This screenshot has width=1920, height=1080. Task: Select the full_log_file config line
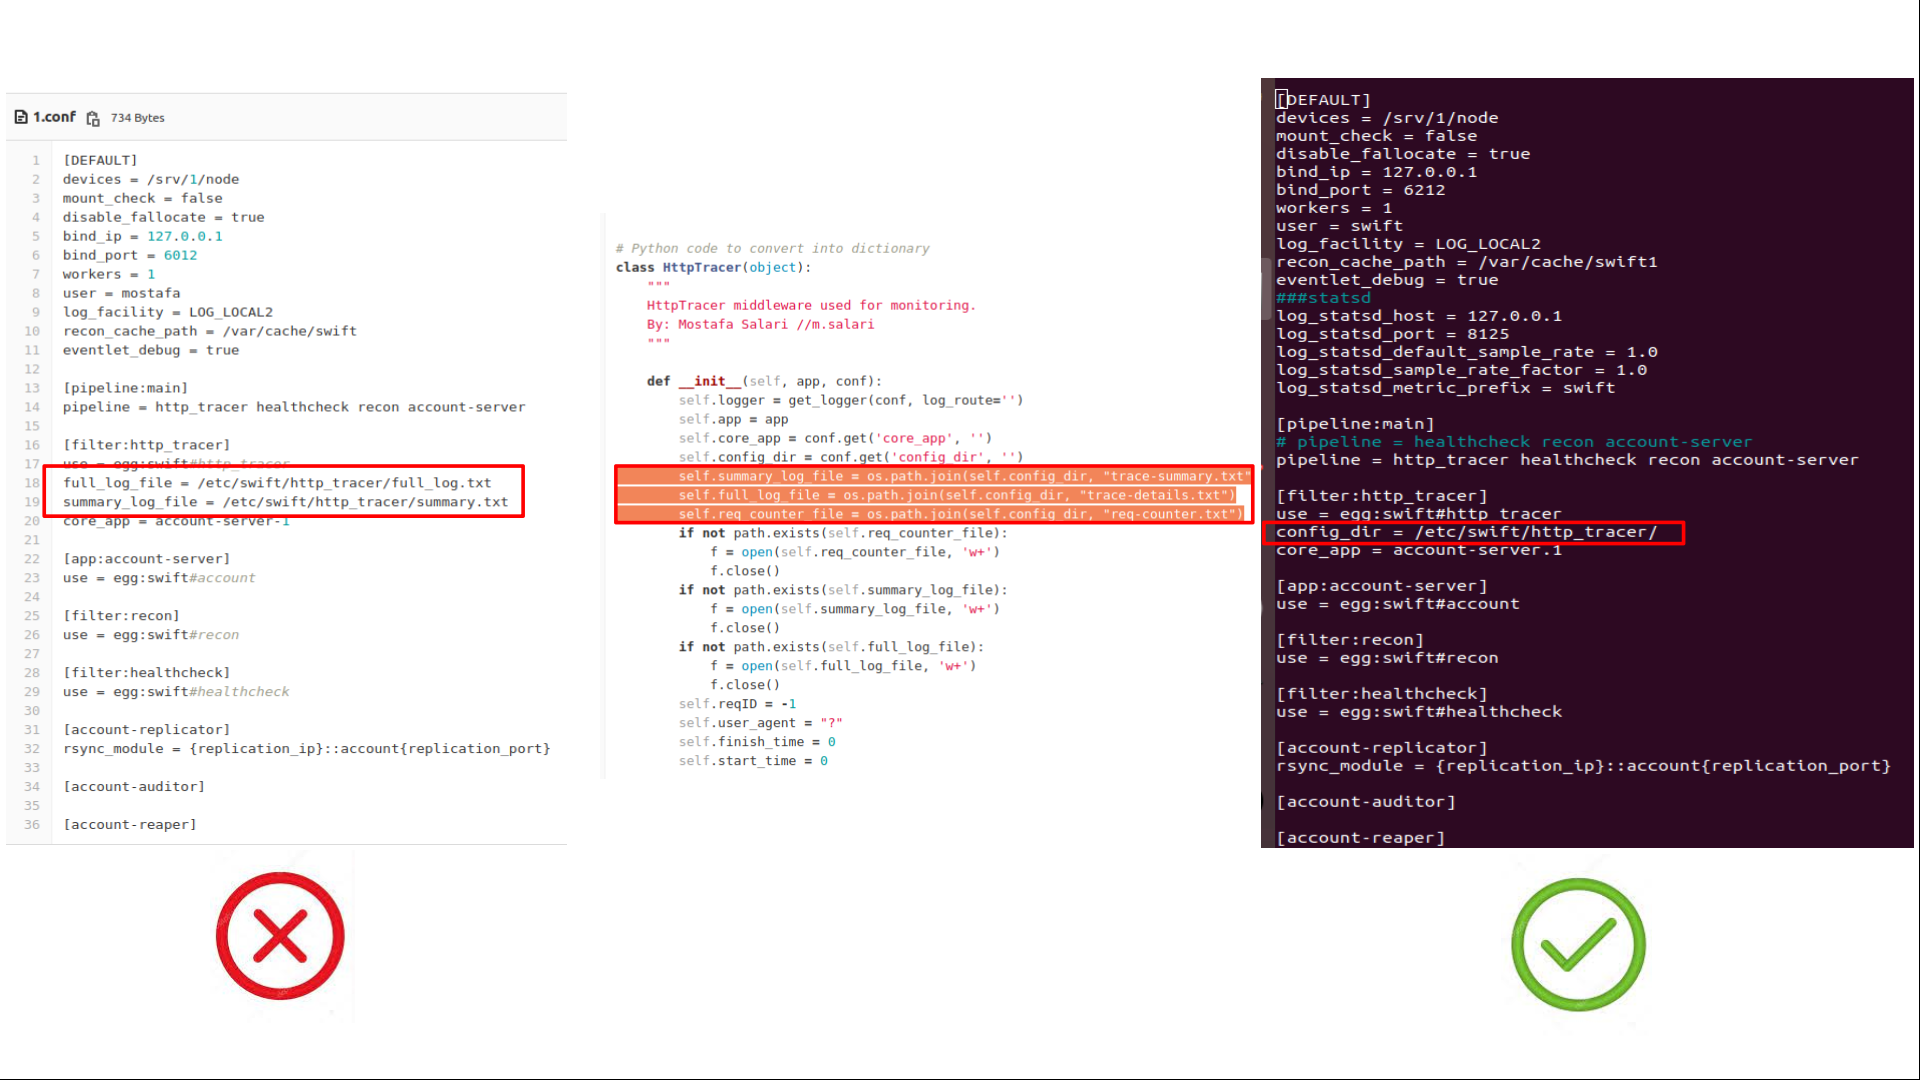[277, 483]
